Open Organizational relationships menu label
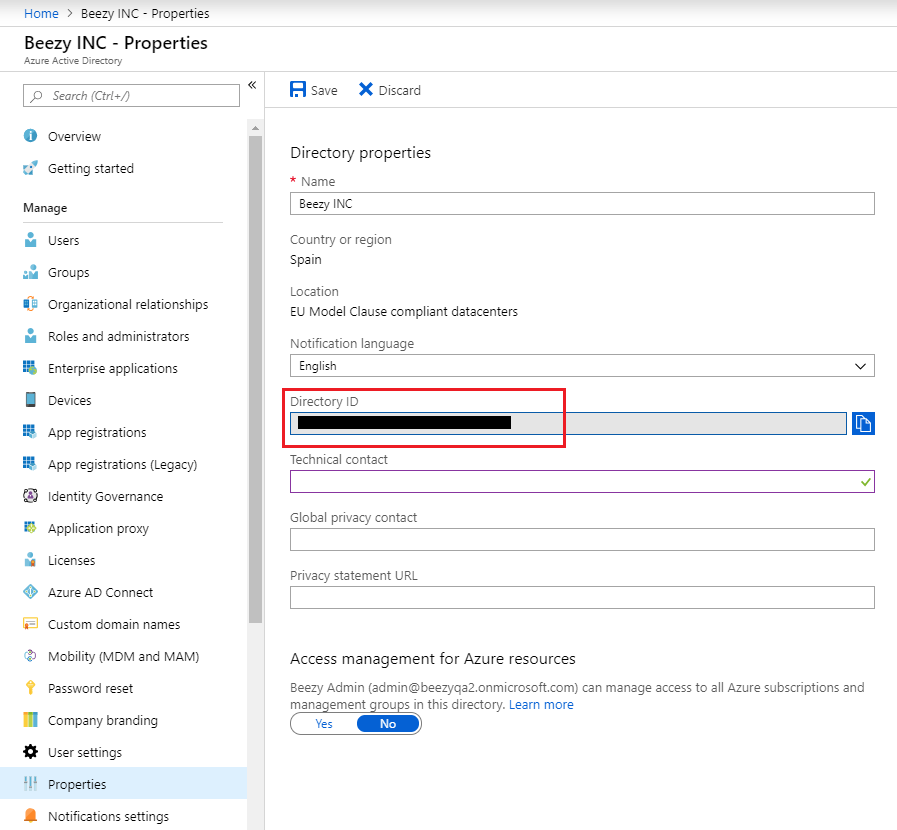 click(128, 304)
